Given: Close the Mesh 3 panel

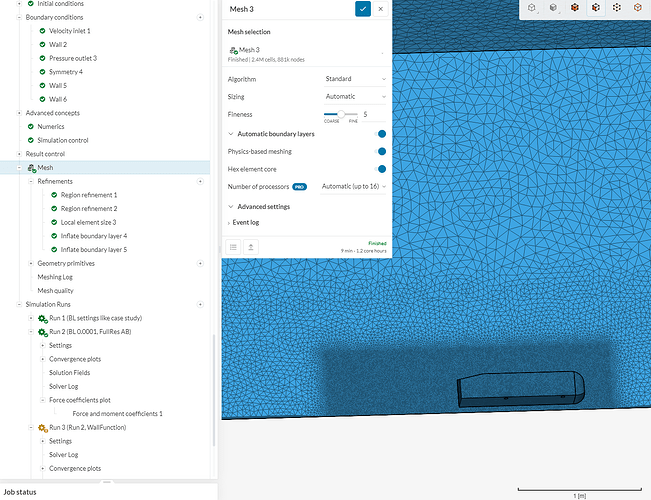Looking at the screenshot, I should tap(380, 9).
